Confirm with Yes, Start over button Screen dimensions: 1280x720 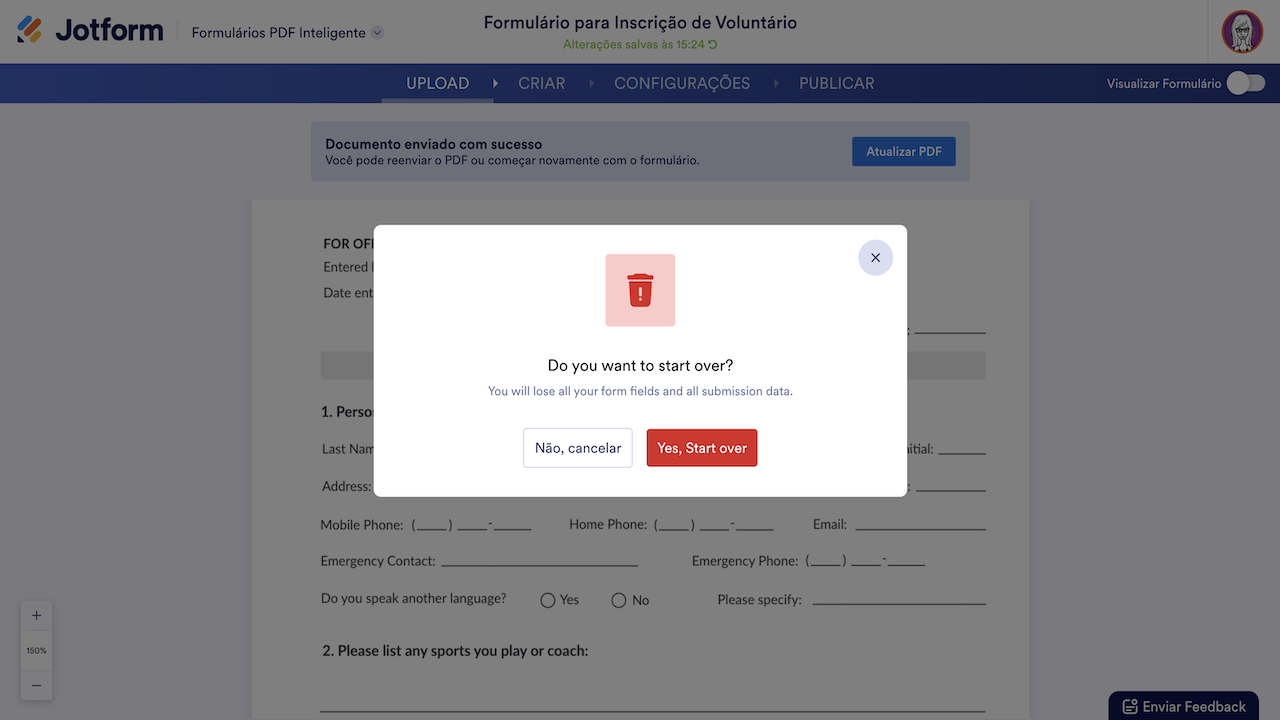(x=702, y=448)
